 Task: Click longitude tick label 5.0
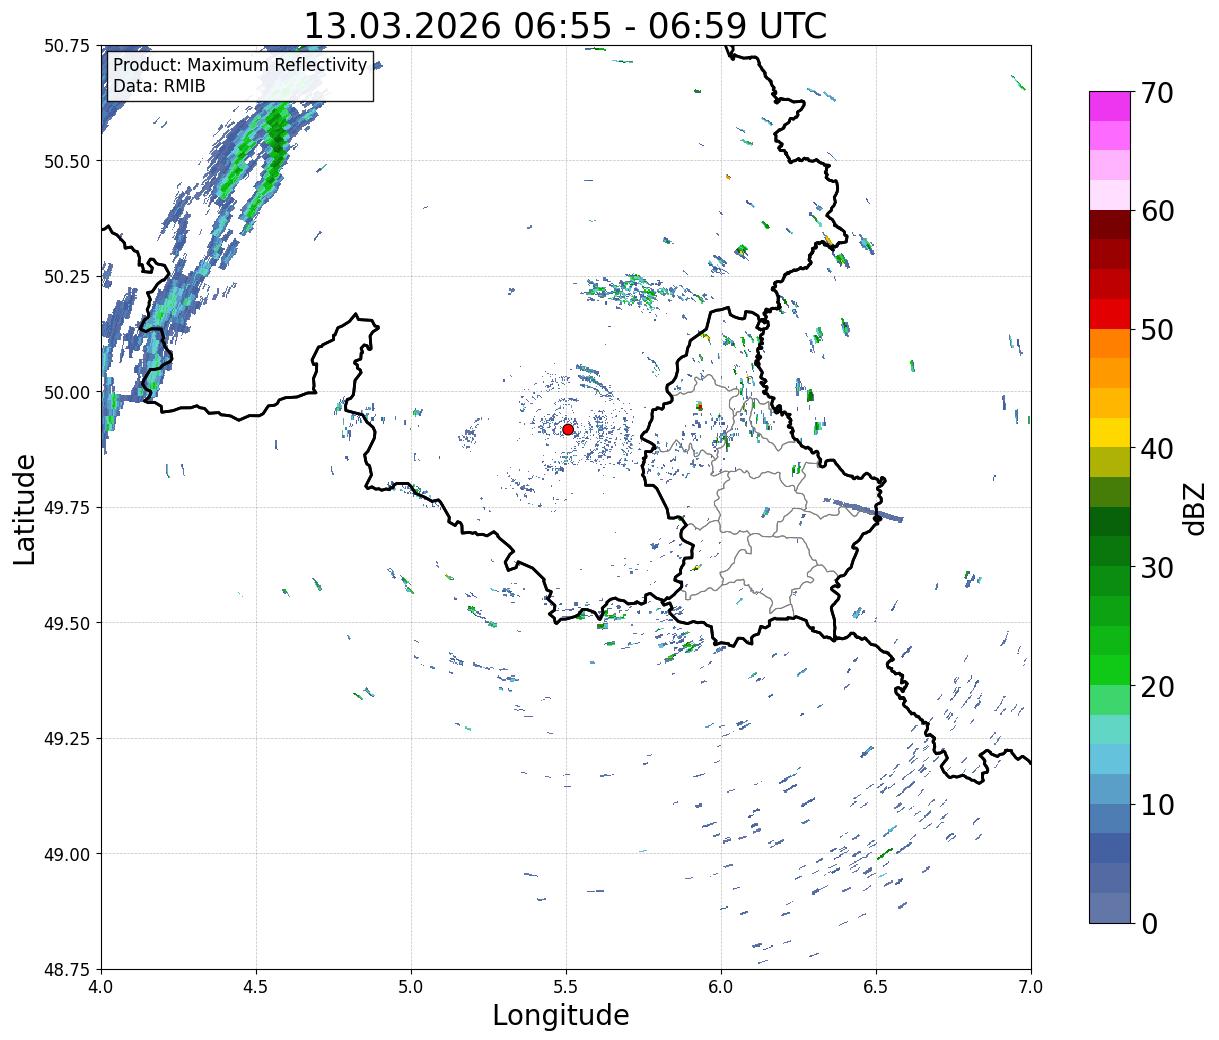(x=411, y=987)
